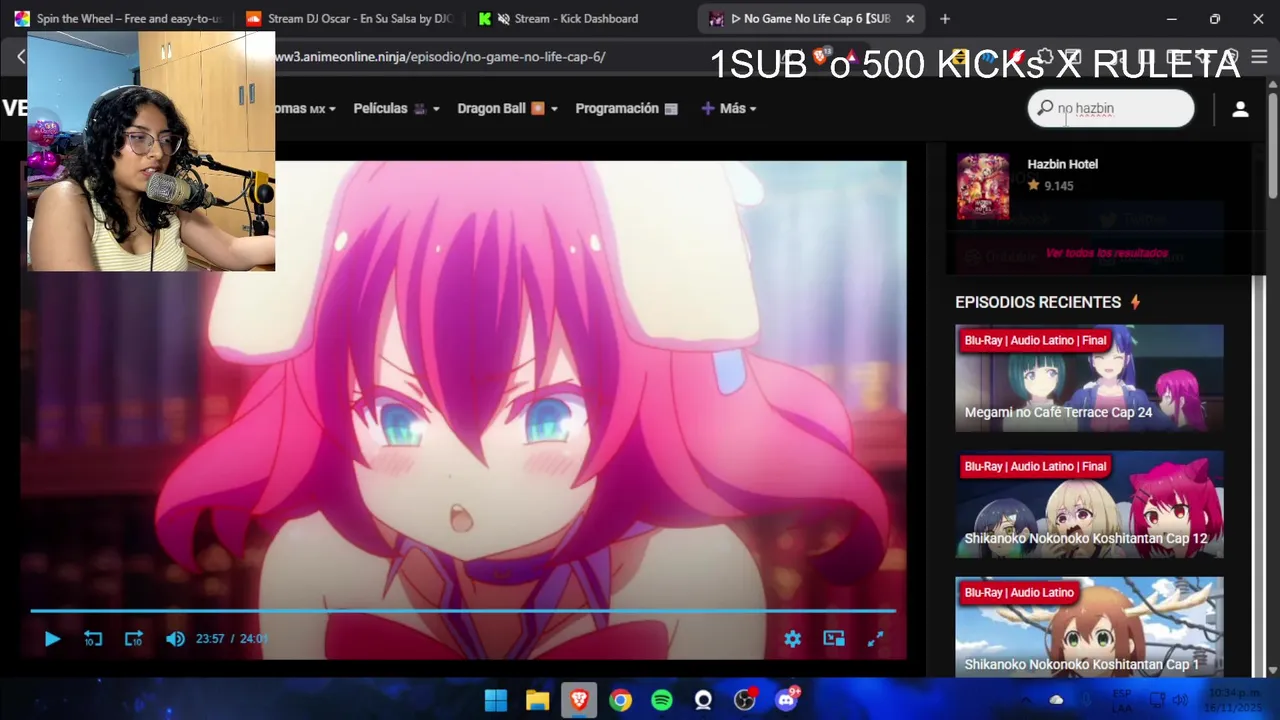Open the video player settings gear
The width and height of the screenshot is (1280, 720).
tap(793, 639)
